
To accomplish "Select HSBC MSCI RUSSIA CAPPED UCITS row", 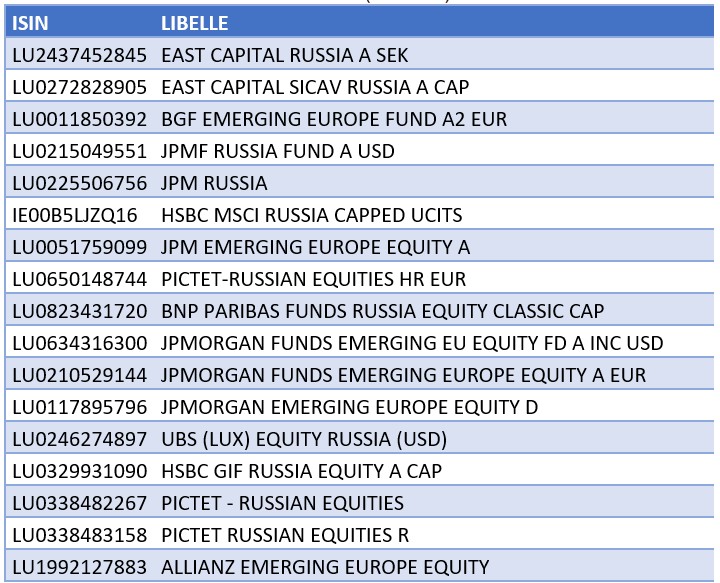I will click(360, 215).
